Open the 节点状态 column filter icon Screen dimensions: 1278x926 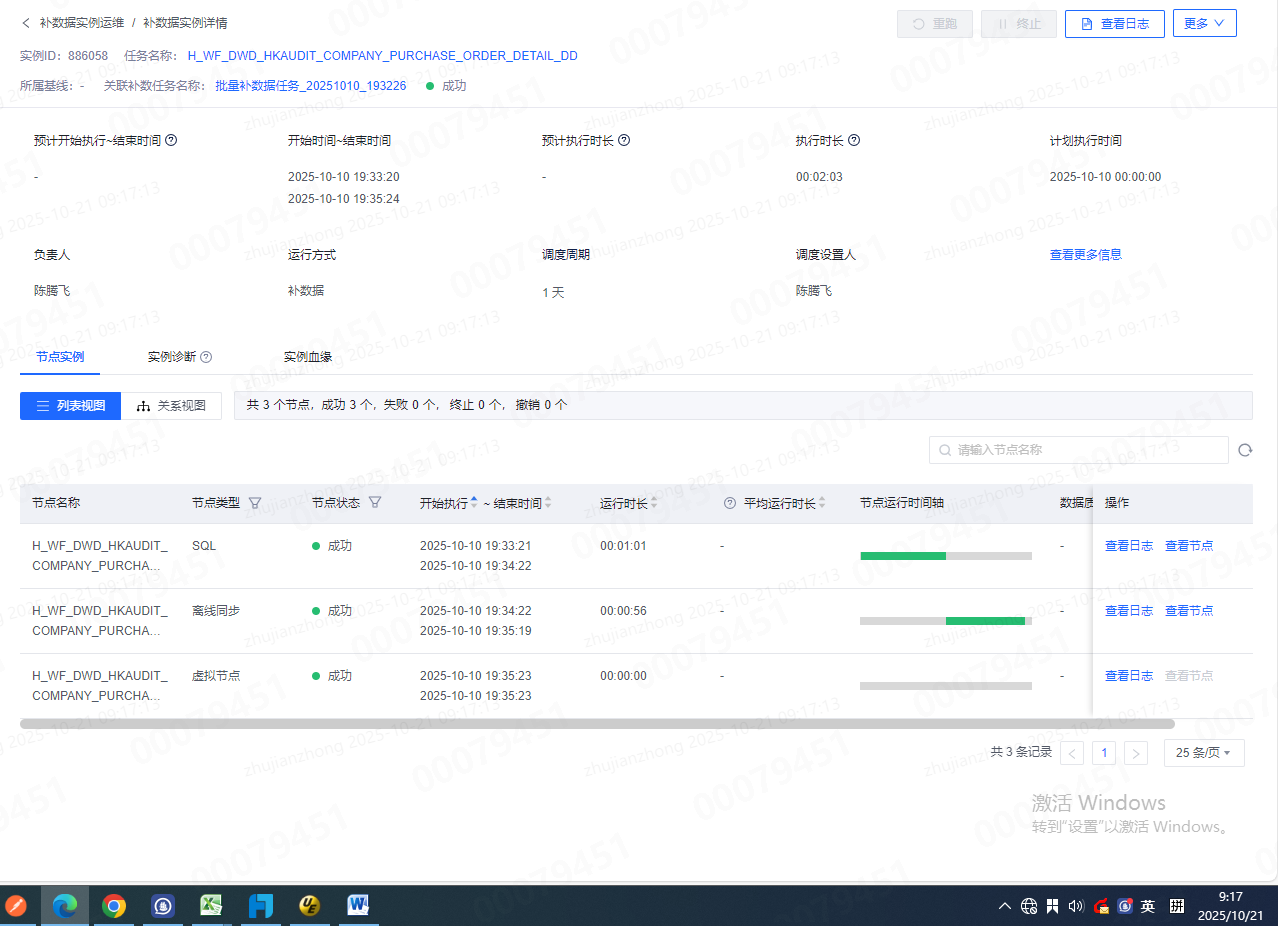click(375, 503)
